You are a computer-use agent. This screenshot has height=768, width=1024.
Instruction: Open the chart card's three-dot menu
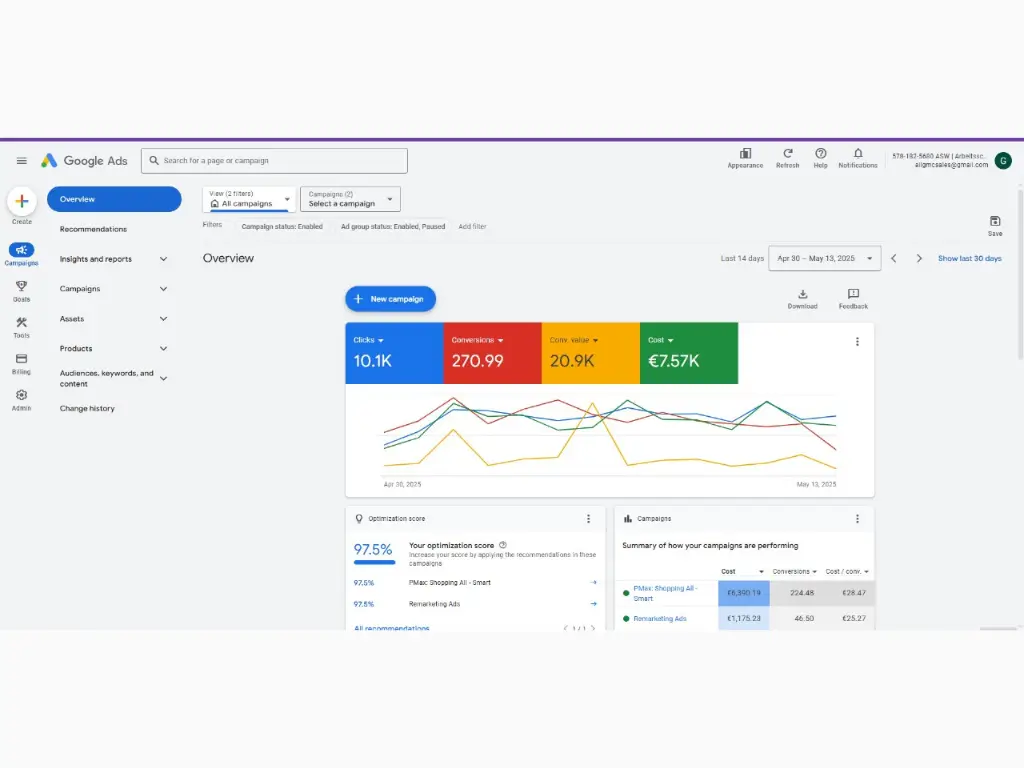point(857,342)
